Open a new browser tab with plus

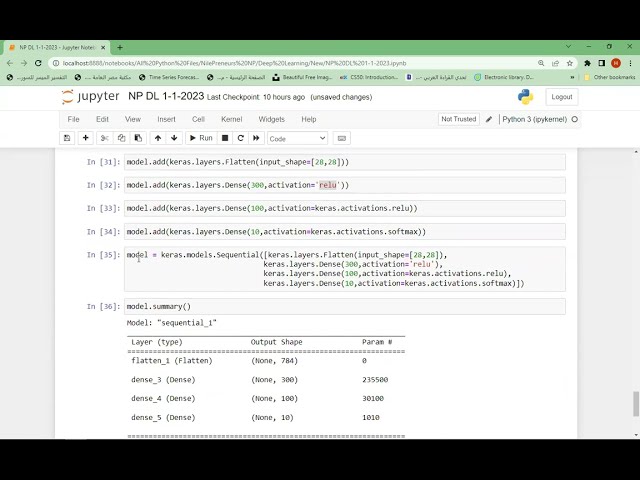120,48
